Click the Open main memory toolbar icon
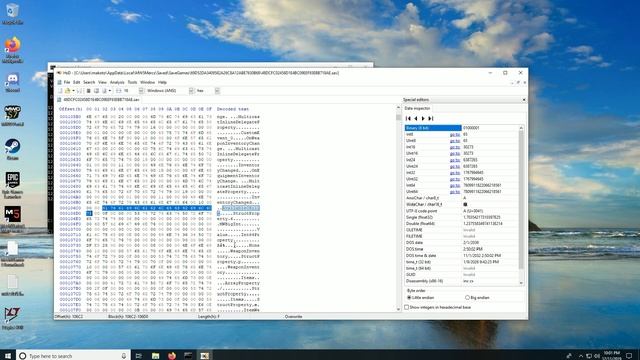The image size is (640, 360). tap(88, 91)
